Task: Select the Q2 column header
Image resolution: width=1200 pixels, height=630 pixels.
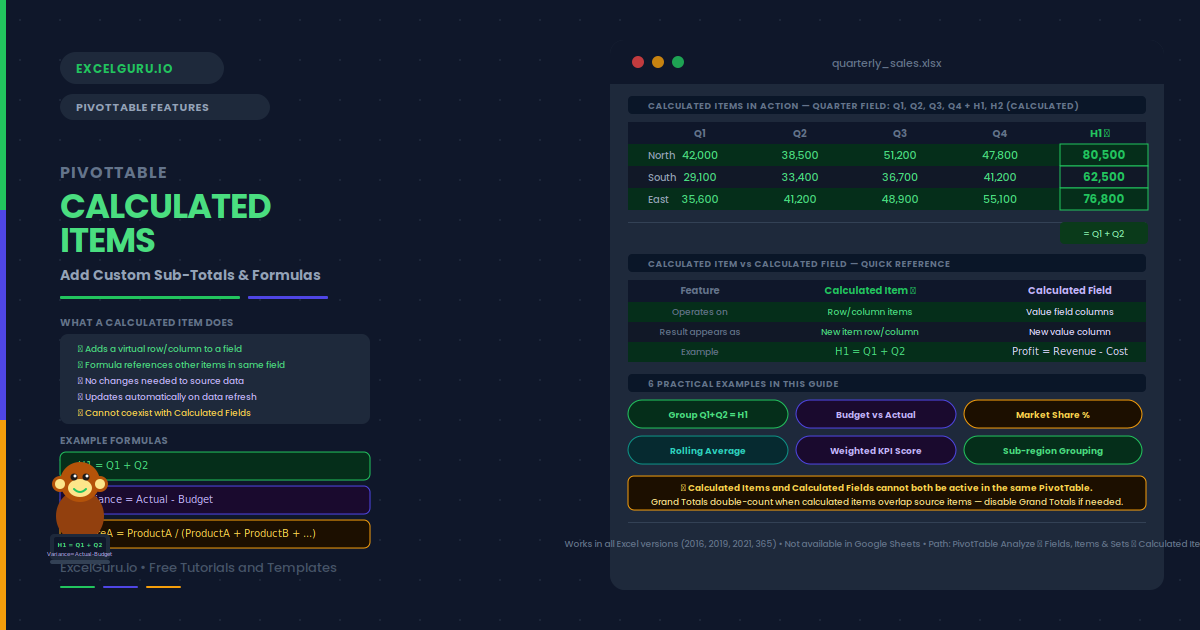Action: (x=800, y=133)
